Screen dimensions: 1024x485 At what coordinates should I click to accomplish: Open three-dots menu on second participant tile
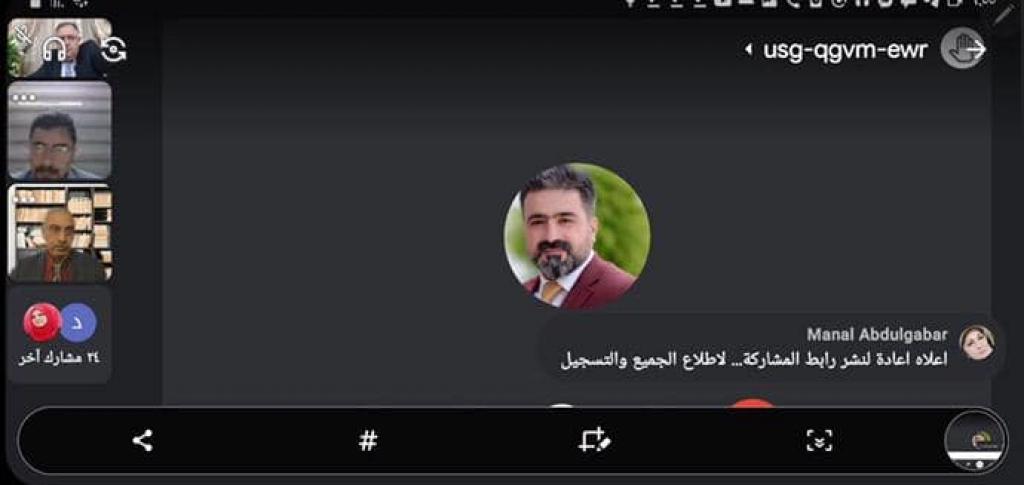[24, 97]
